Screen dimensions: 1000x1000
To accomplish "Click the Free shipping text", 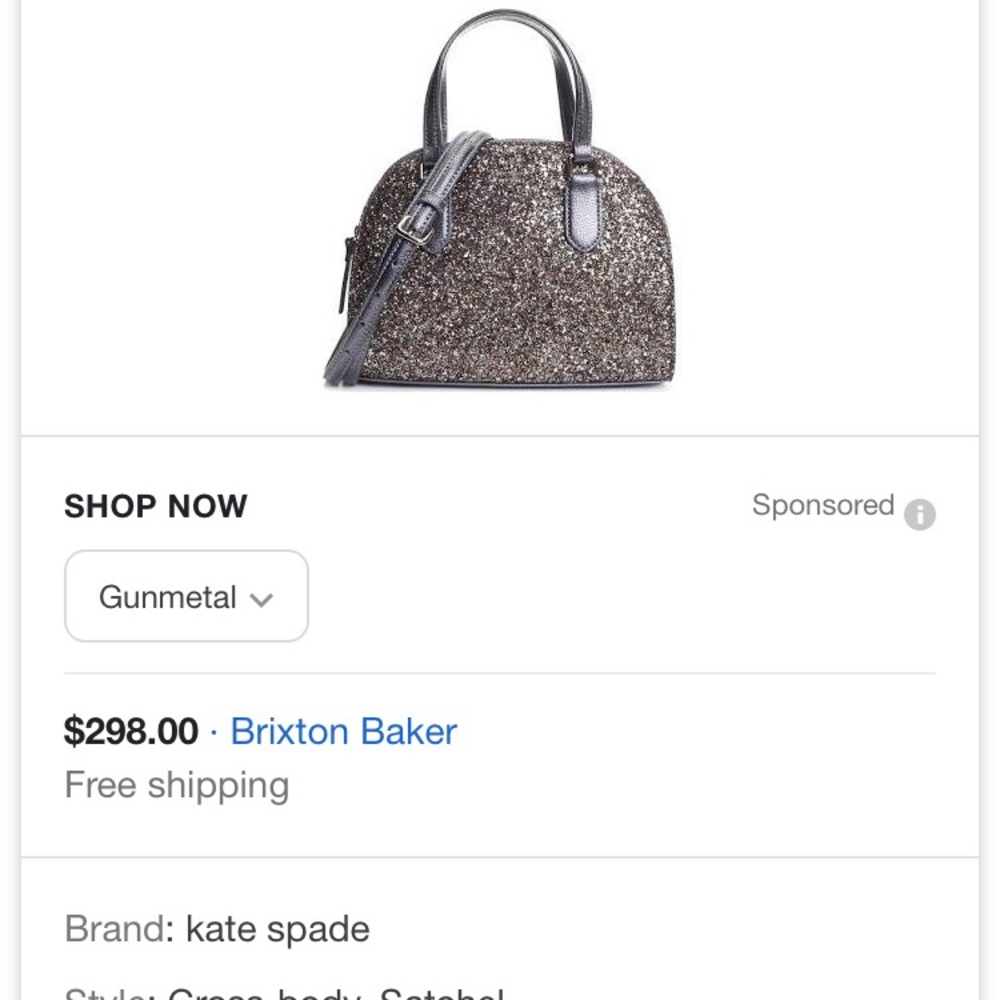I will coord(176,785).
